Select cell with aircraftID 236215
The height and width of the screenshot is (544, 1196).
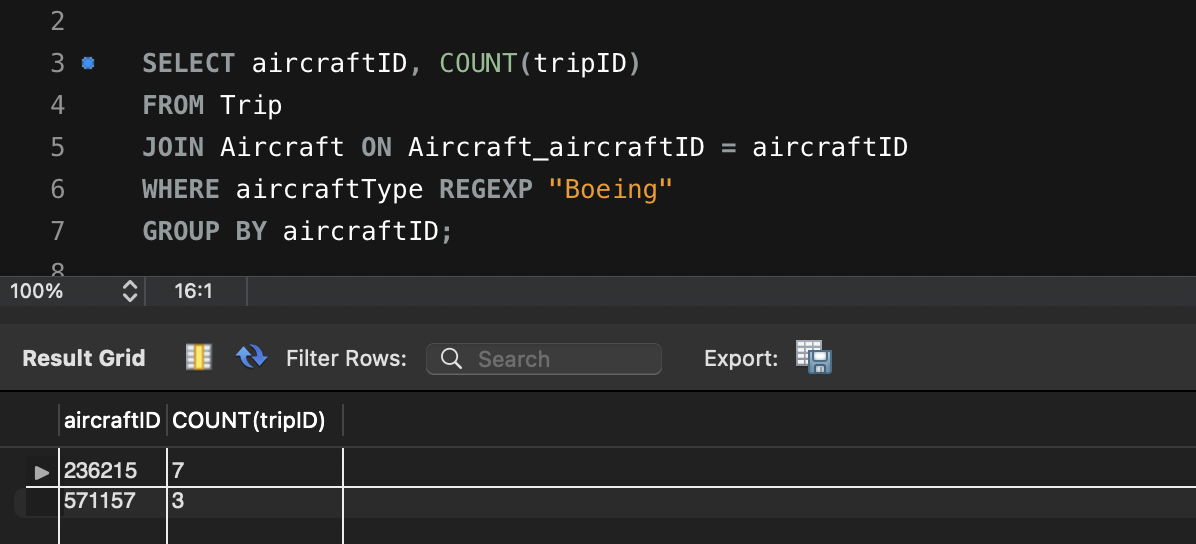pos(112,471)
